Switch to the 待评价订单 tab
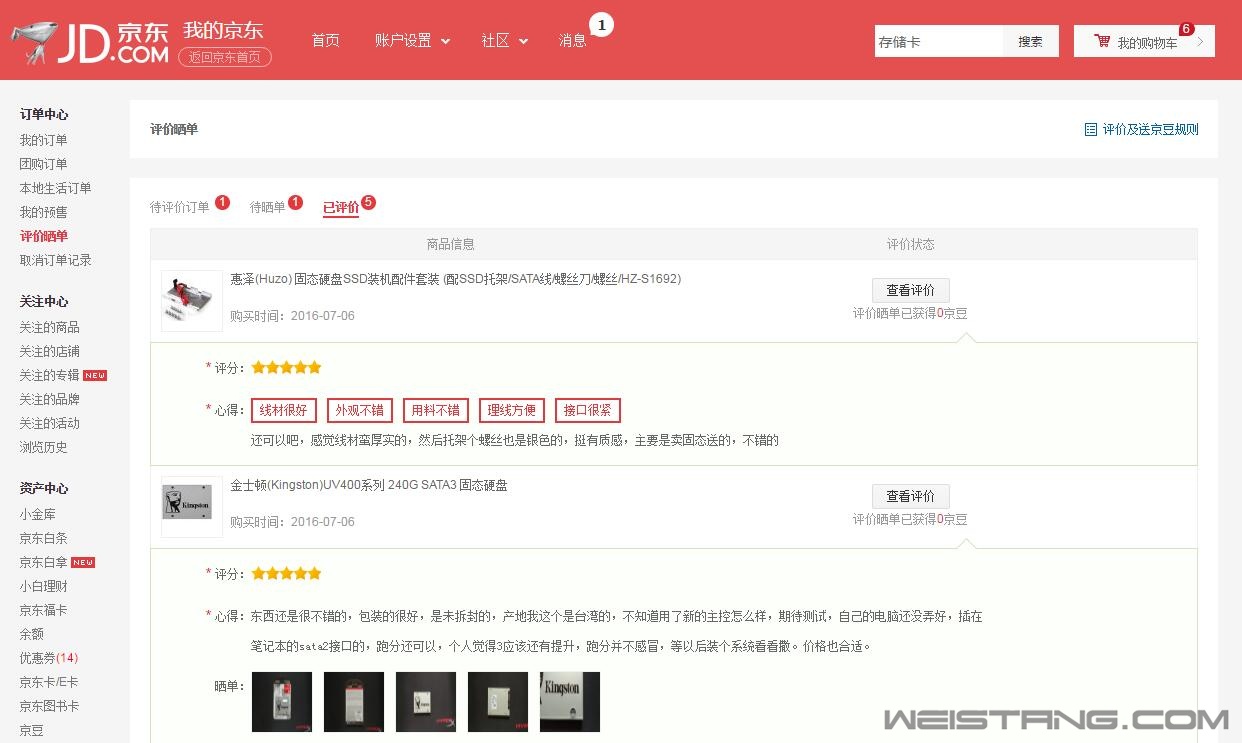The image size is (1242, 743). point(180,207)
